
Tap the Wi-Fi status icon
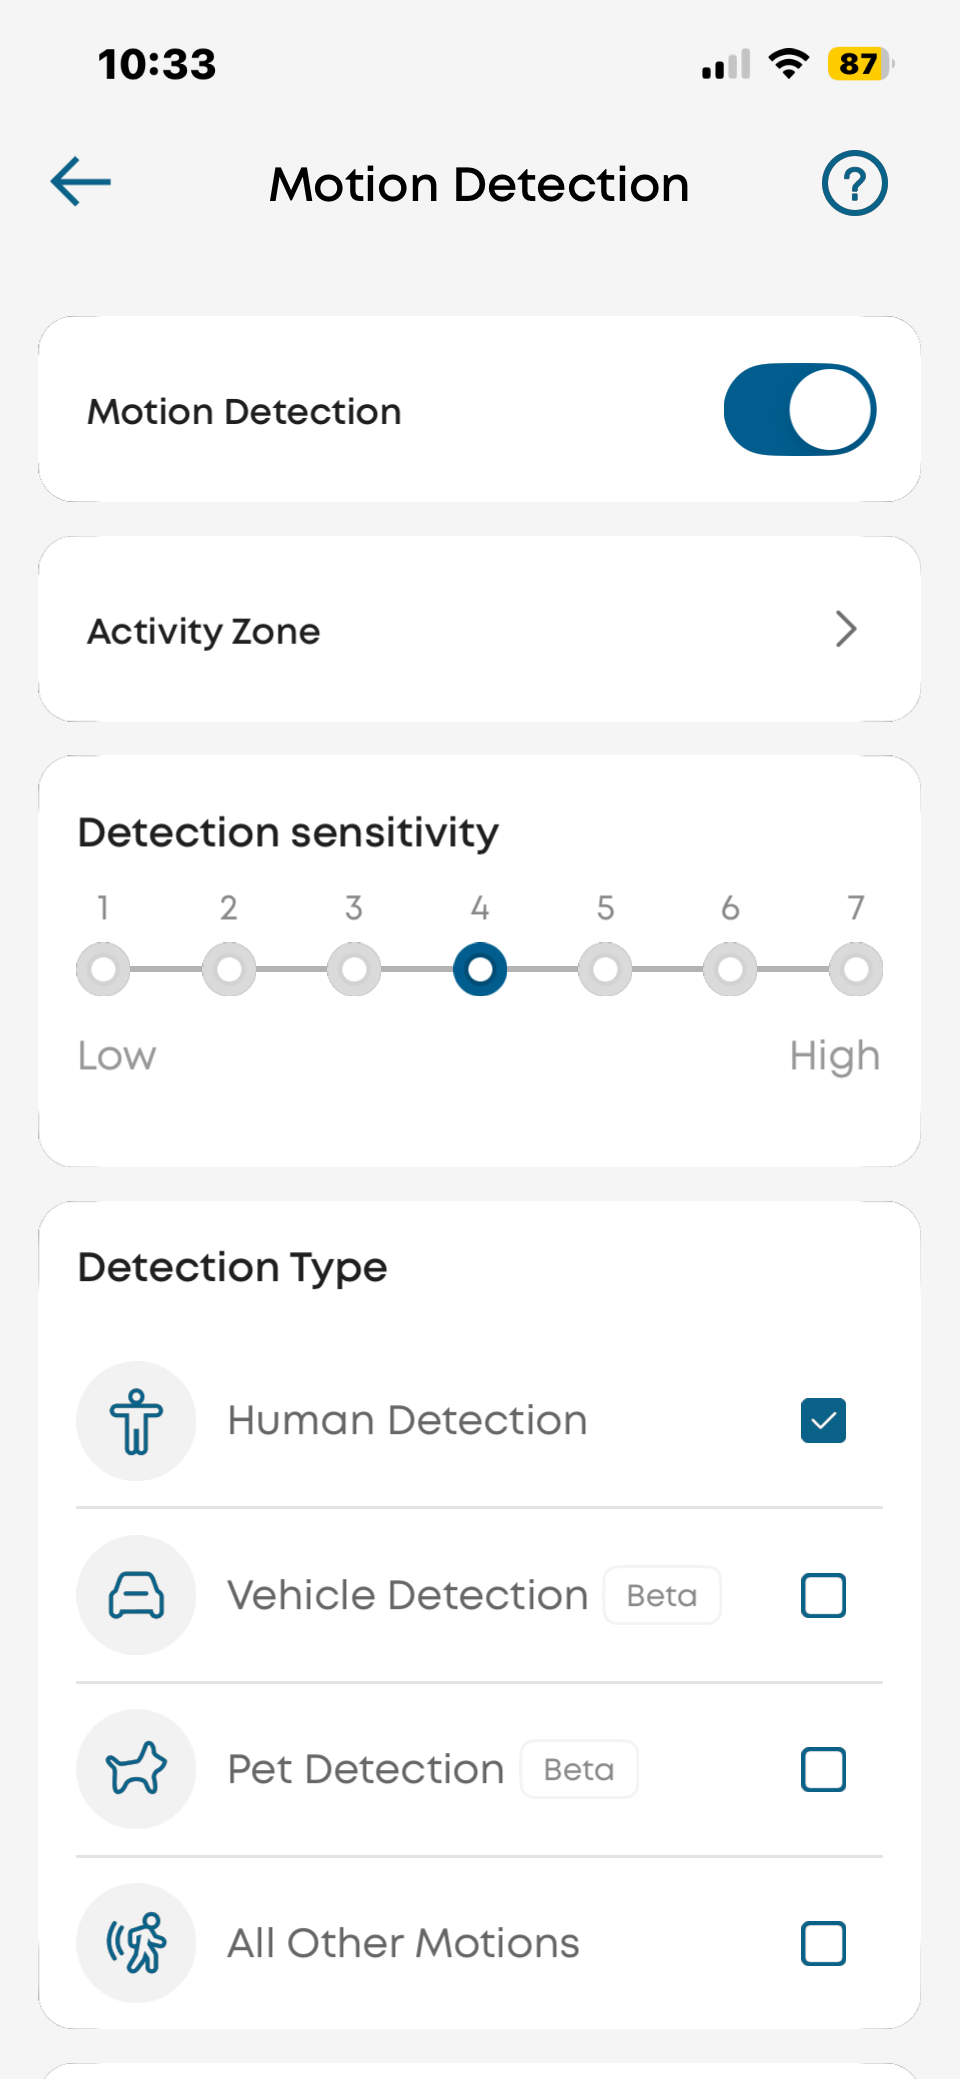pos(789,64)
